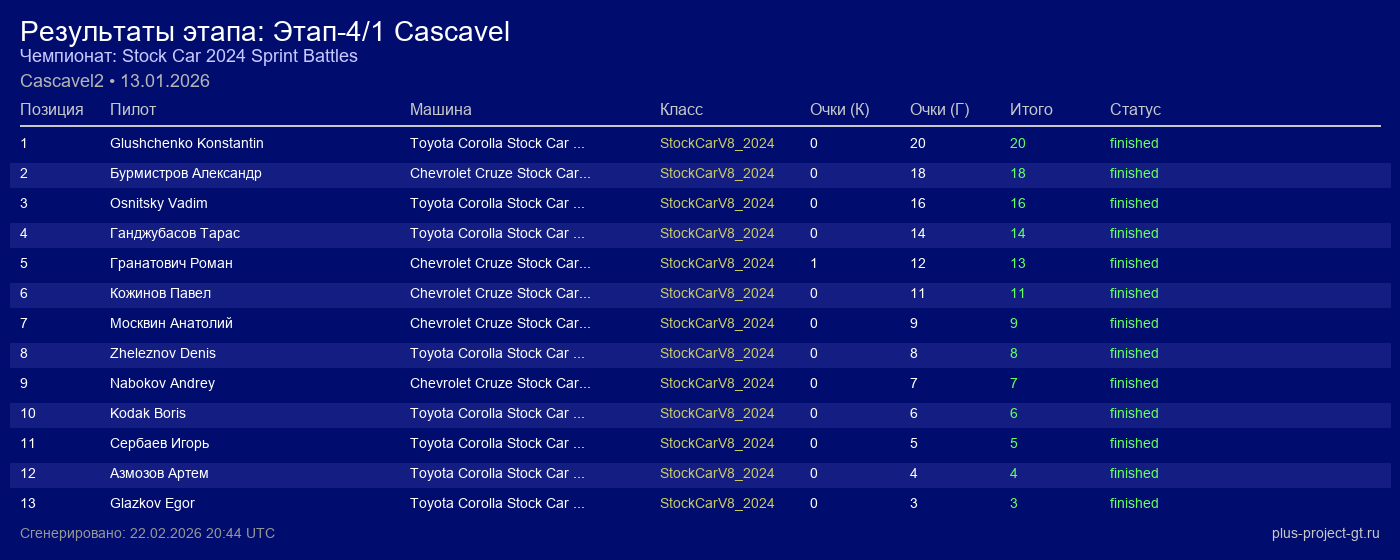The height and width of the screenshot is (560, 1400).
Task: Click the Очки (Г) column header
Action: click(x=939, y=109)
